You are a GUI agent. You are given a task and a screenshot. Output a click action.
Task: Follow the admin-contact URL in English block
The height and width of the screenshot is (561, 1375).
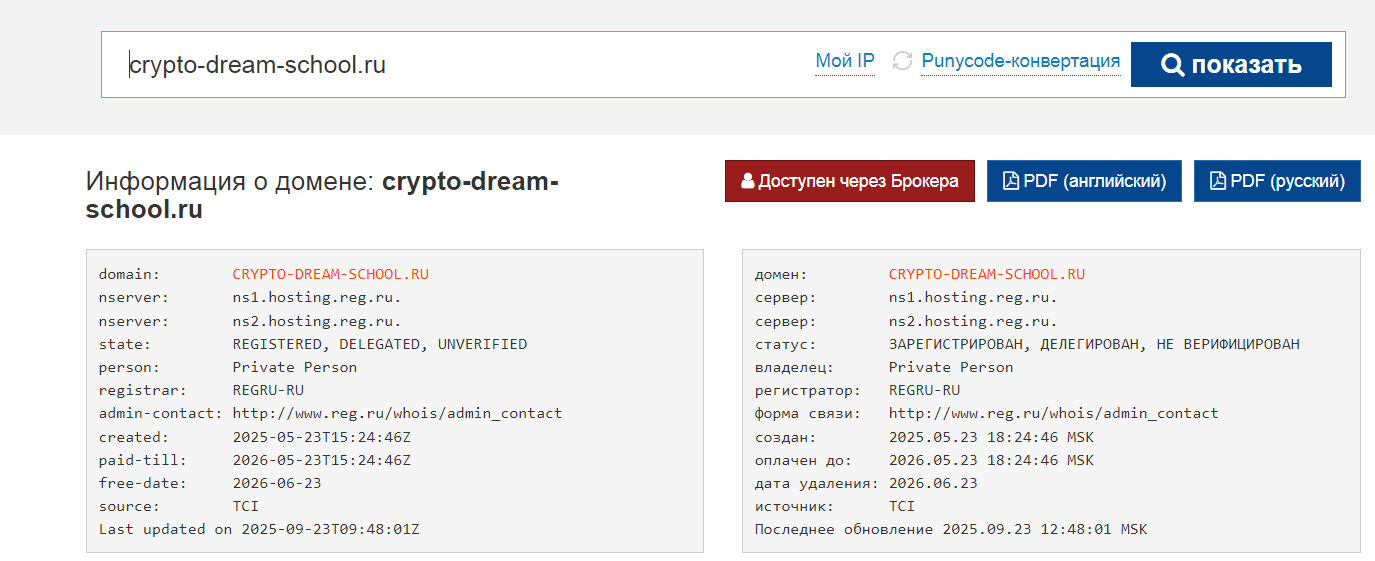click(397, 413)
